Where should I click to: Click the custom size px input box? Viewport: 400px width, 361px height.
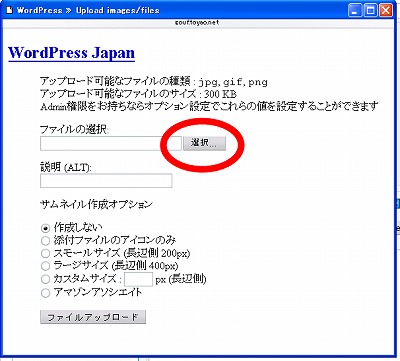coord(138,279)
